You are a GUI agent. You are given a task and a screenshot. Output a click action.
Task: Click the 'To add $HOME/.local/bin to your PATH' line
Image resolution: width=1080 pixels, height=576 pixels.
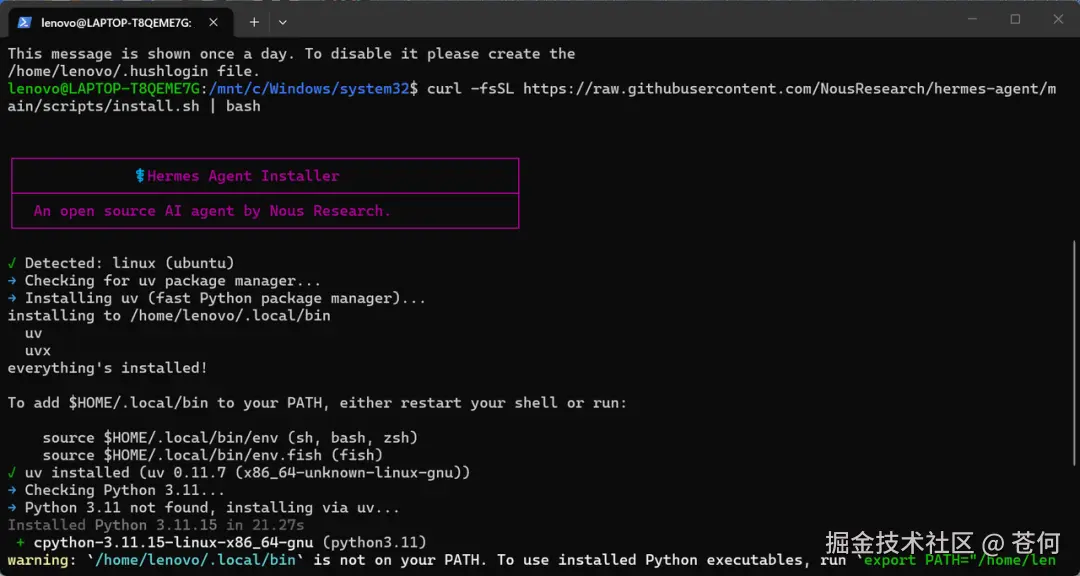318,403
